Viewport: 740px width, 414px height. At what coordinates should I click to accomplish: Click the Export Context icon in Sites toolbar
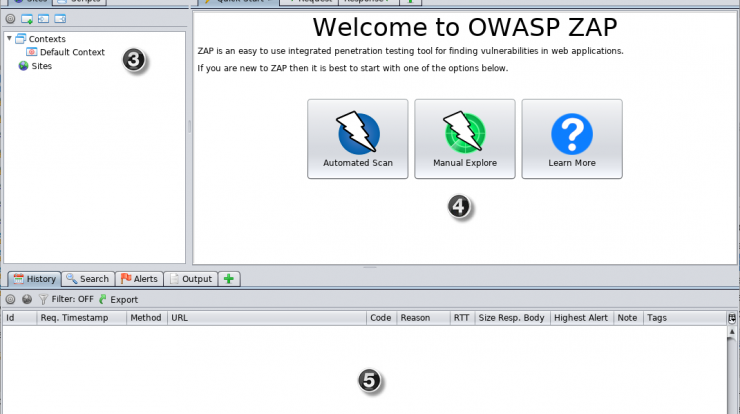(60, 19)
